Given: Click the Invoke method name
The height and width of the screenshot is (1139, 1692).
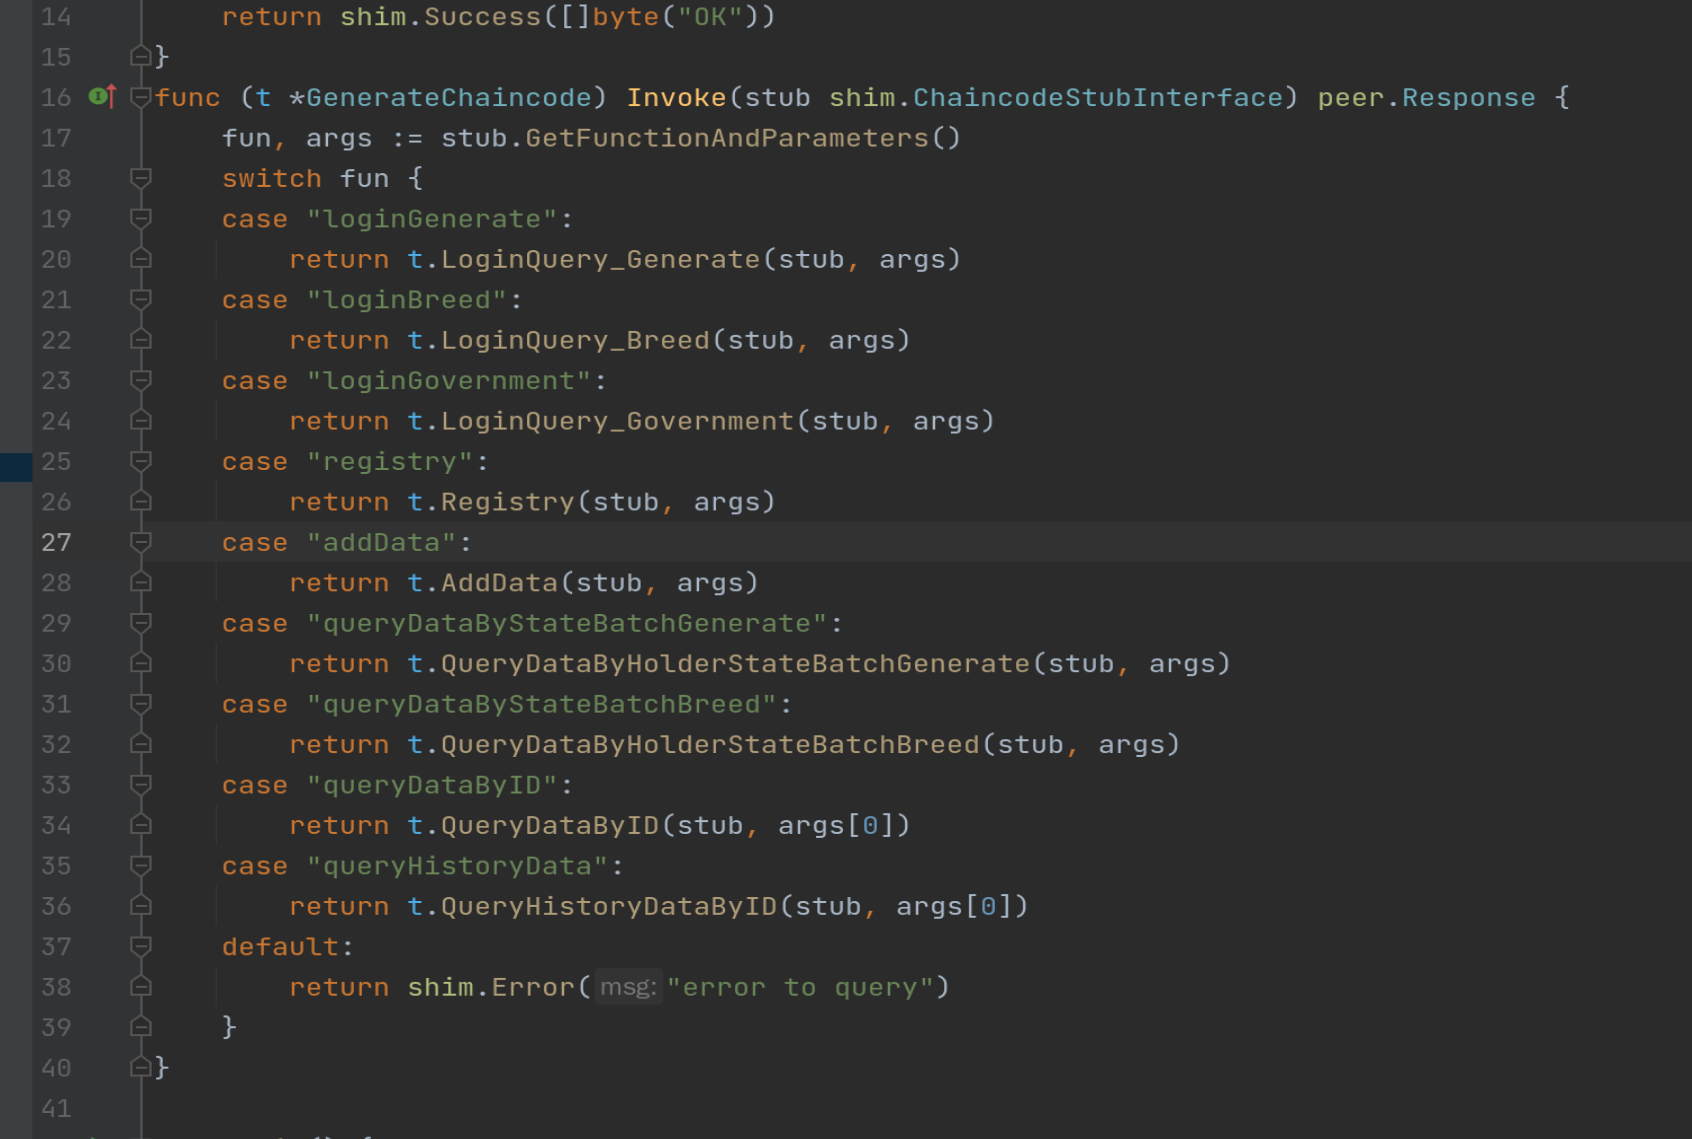Looking at the screenshot, I should pyautogui.click(x=676, y=98).
